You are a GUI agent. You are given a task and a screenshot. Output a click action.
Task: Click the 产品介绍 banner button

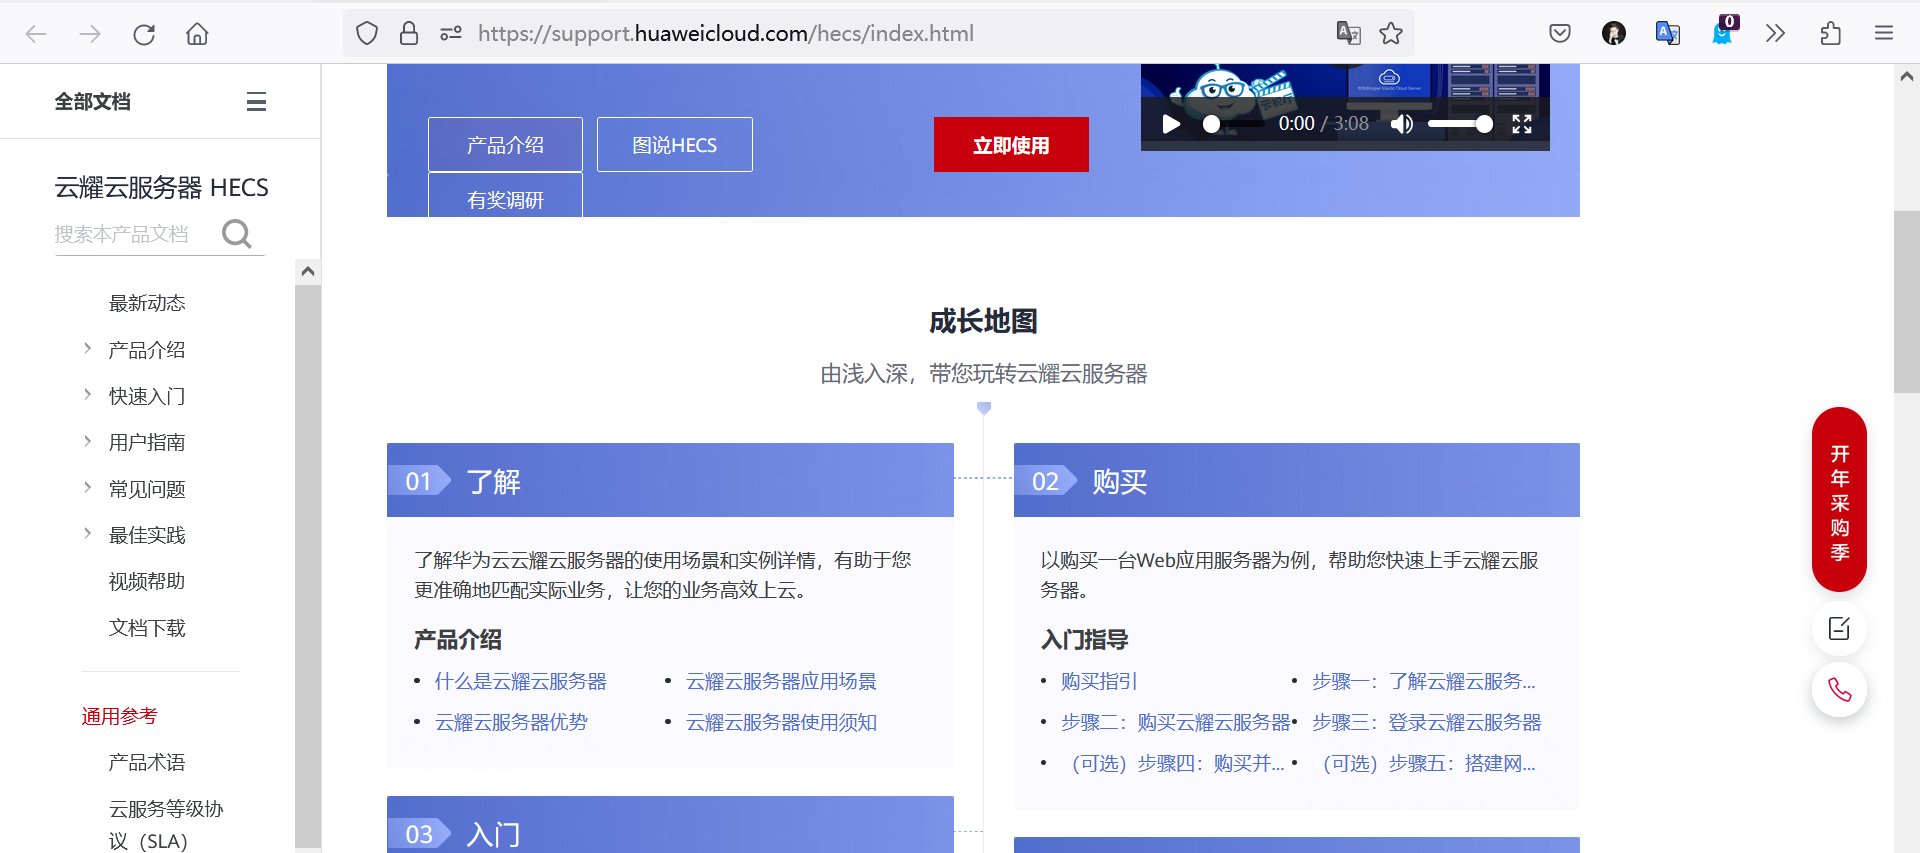tap(505, 145)
